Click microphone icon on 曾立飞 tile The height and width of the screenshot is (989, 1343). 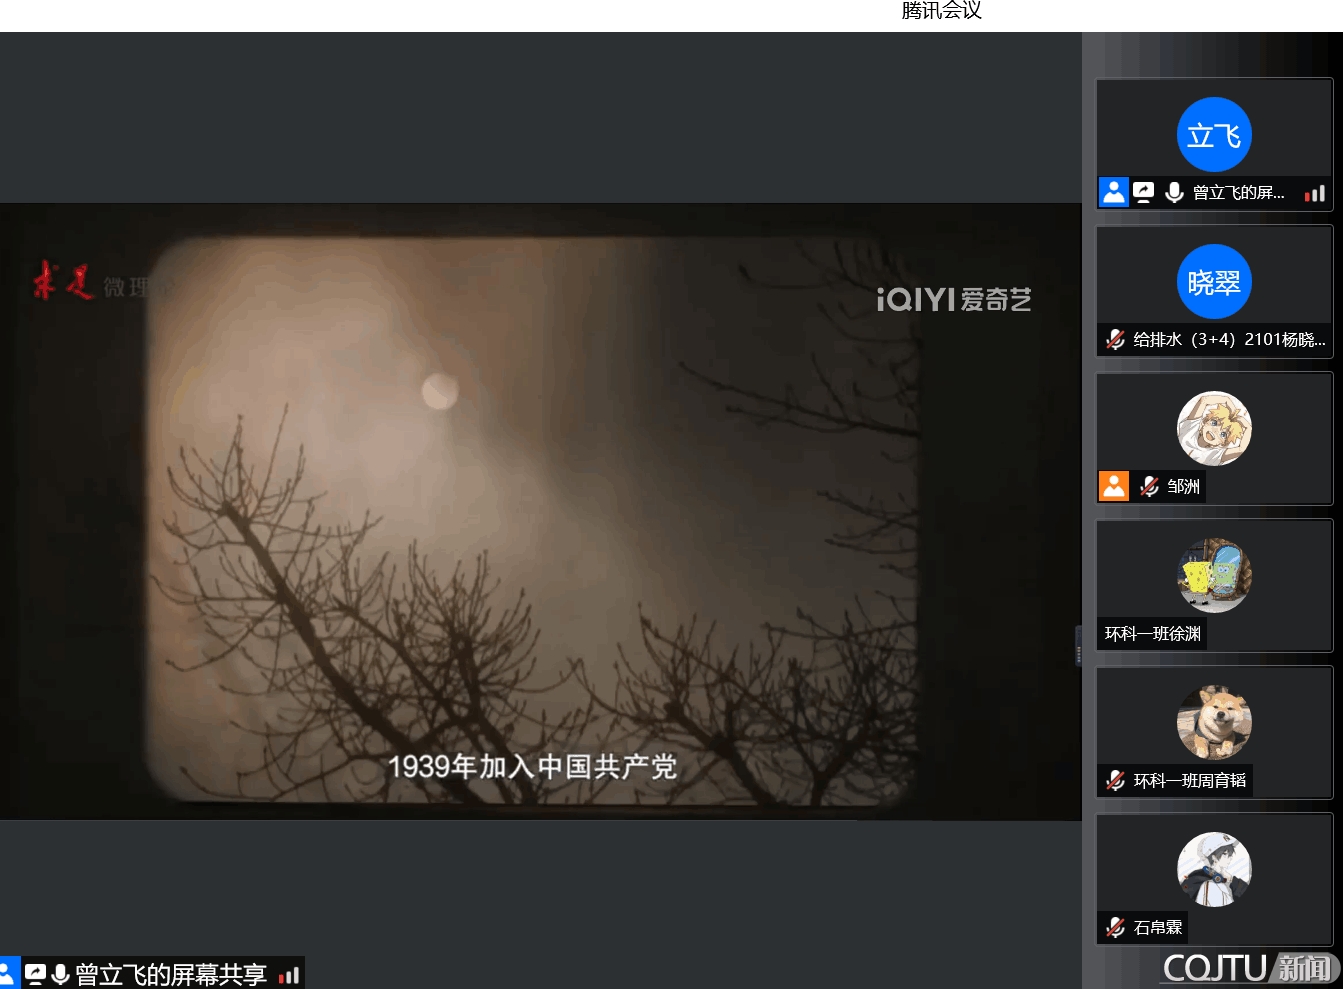(1174, 192)
